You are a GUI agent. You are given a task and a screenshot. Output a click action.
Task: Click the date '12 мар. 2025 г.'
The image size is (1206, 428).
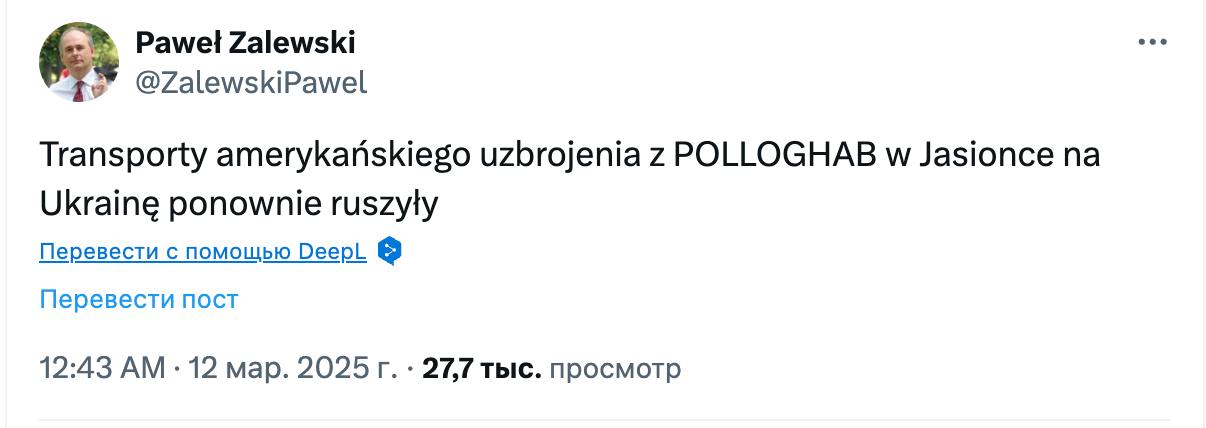[293, 369]
